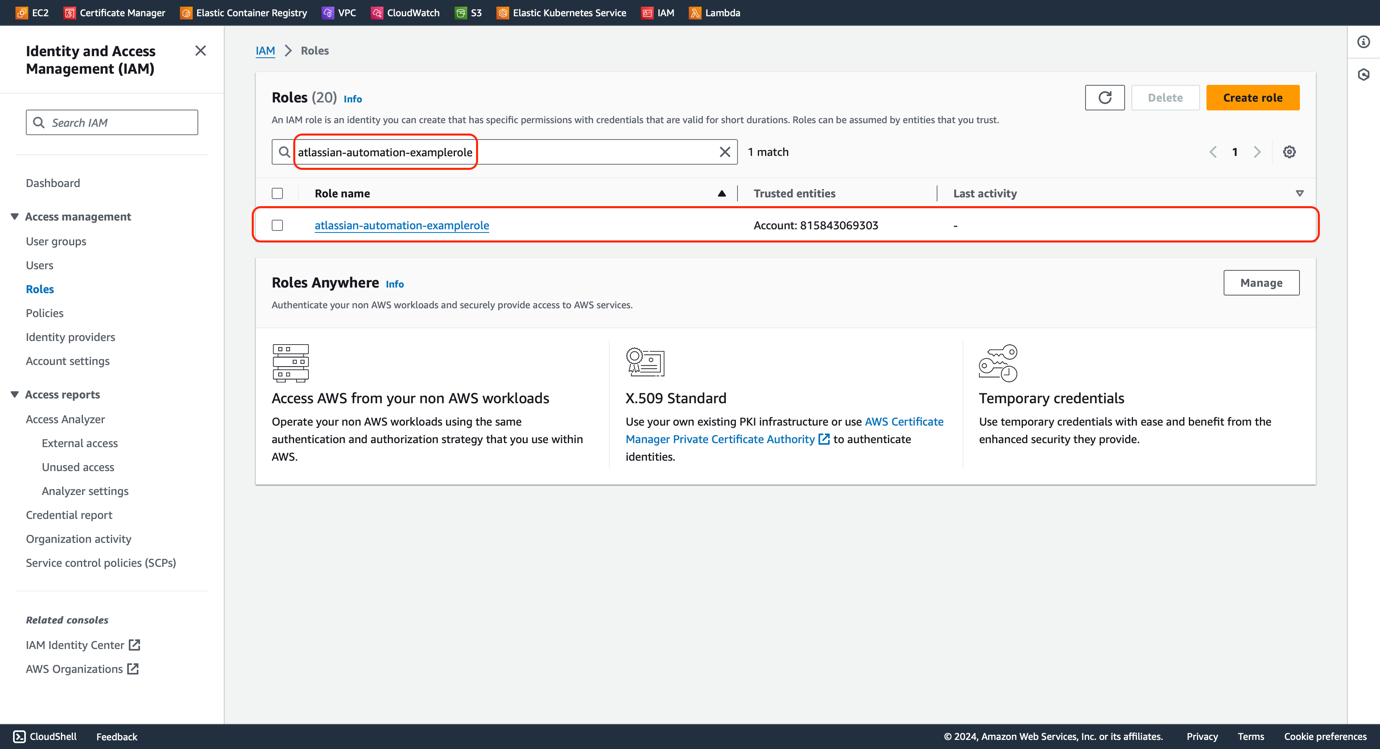Open Credential report in sidebar

(x=69, y=515)
